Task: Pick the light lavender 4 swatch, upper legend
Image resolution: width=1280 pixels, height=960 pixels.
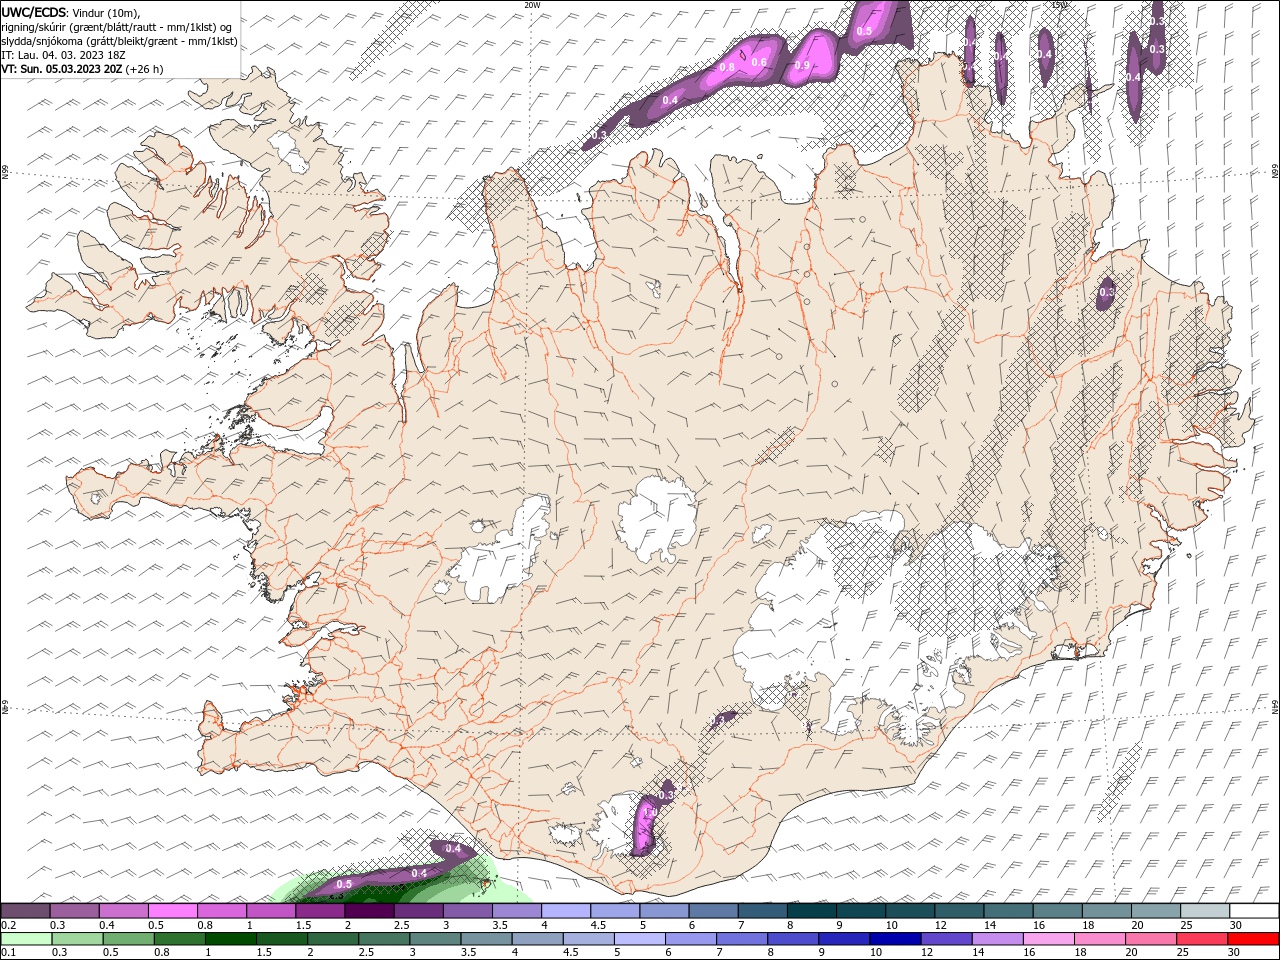Action: coord(564,911)
